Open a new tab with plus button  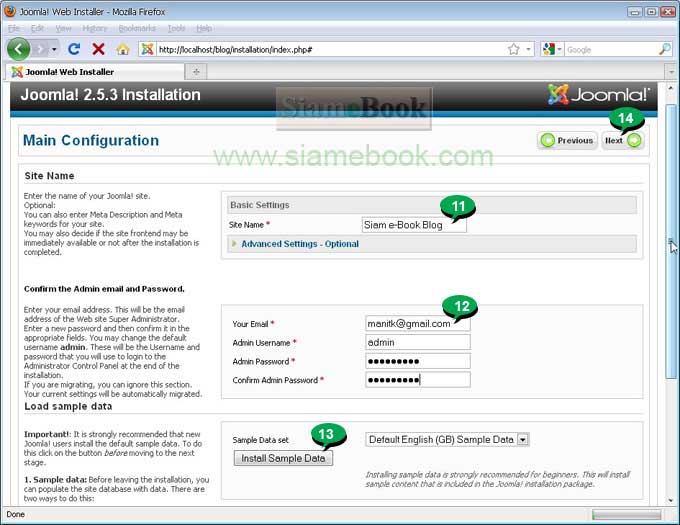click(x=196, y=72)
